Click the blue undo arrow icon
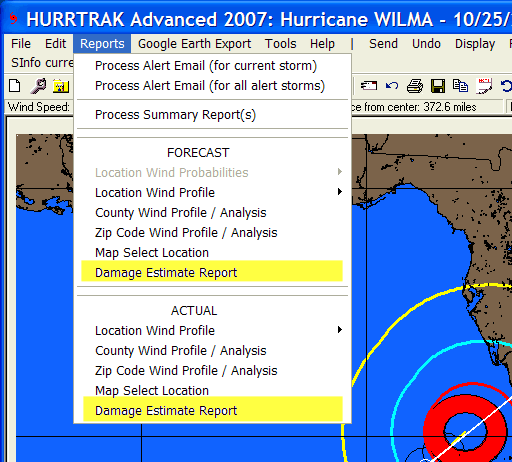This screenshot has height=462, width=512. point(392,86)
